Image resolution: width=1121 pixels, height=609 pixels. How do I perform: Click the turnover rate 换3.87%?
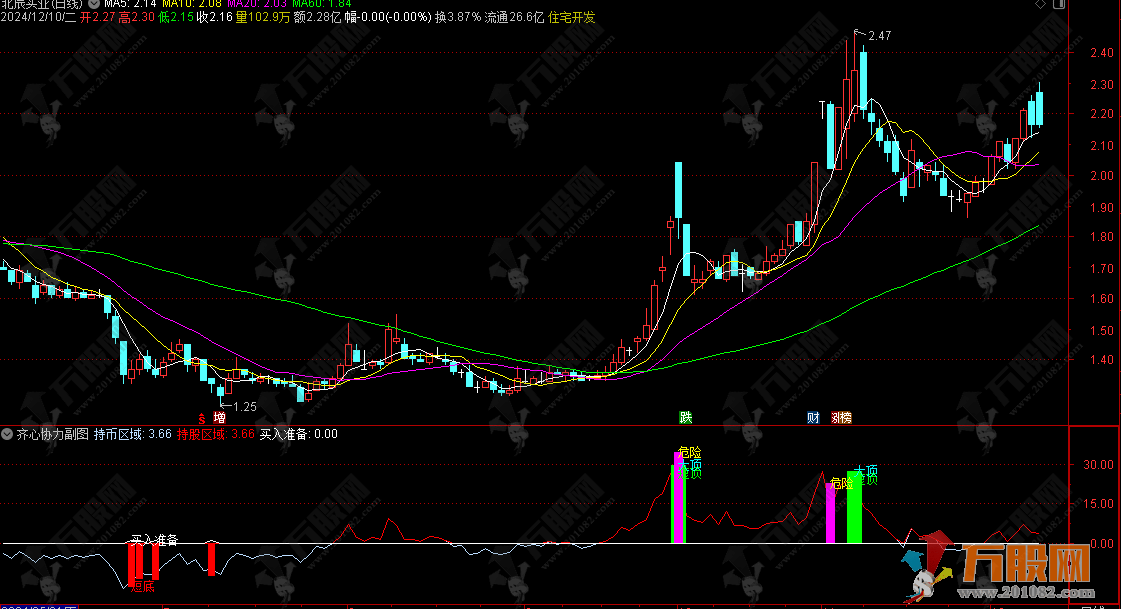coord(458,17)
